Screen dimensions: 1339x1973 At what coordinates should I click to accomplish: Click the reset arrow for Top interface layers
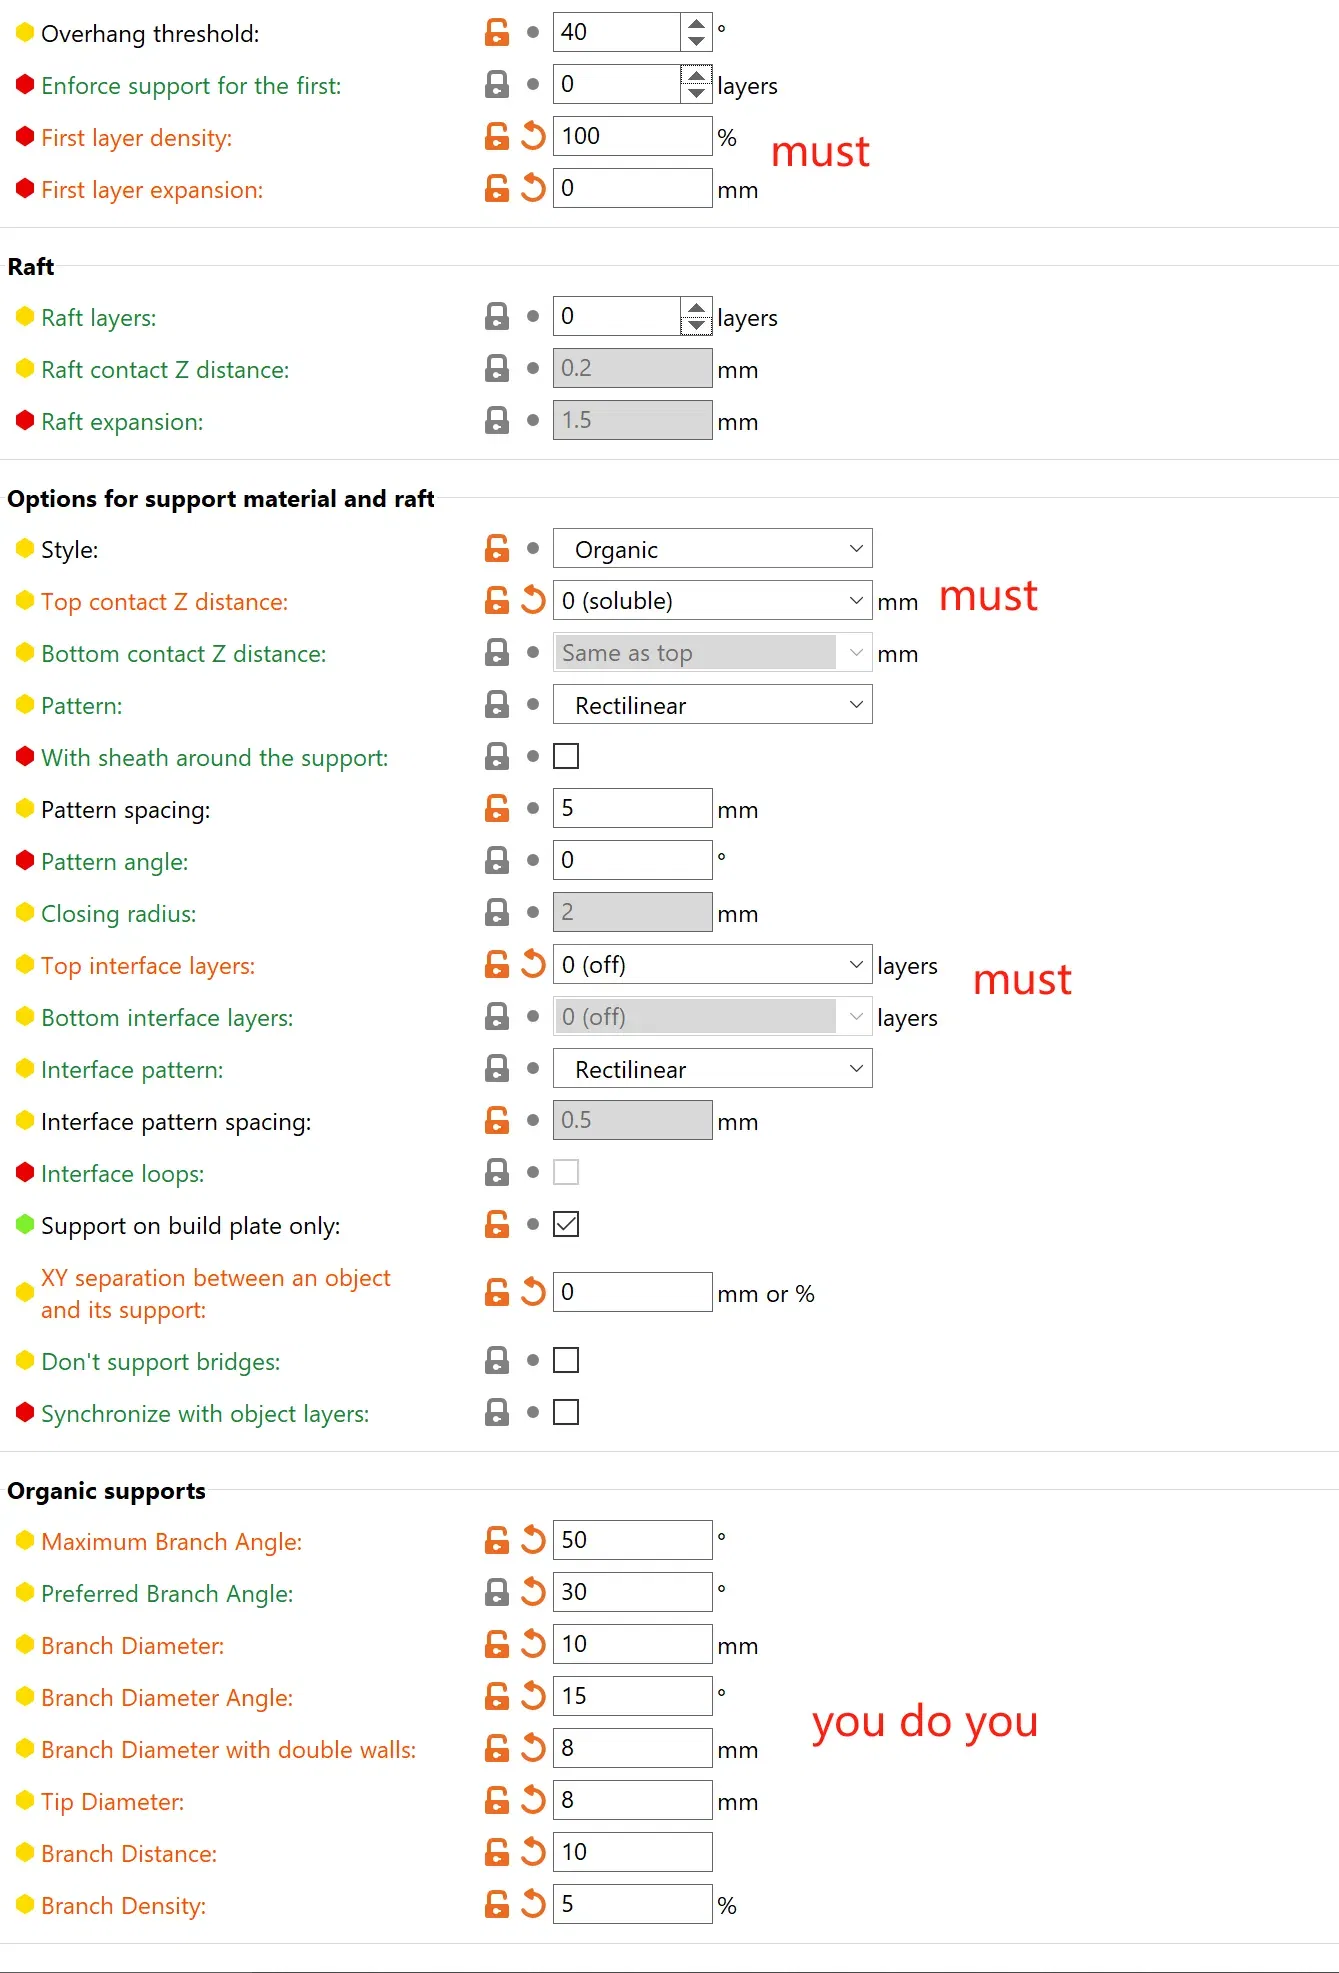pos(533,964)
